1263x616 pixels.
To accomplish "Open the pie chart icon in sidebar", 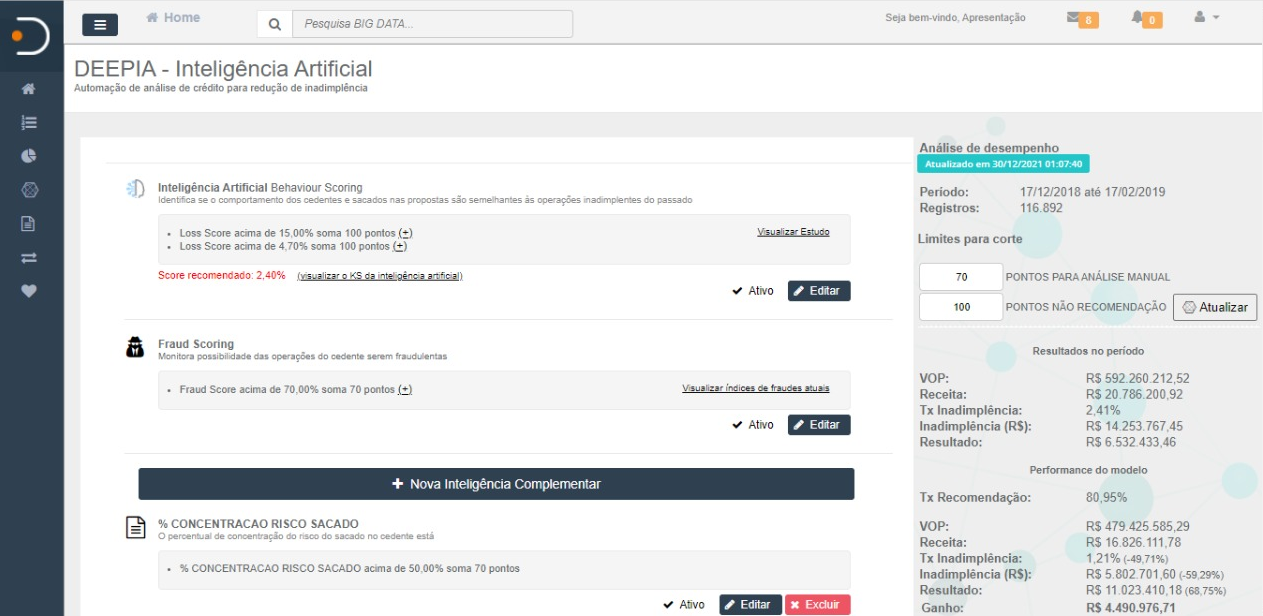I will pyautogui.click(x=29, y=156).
